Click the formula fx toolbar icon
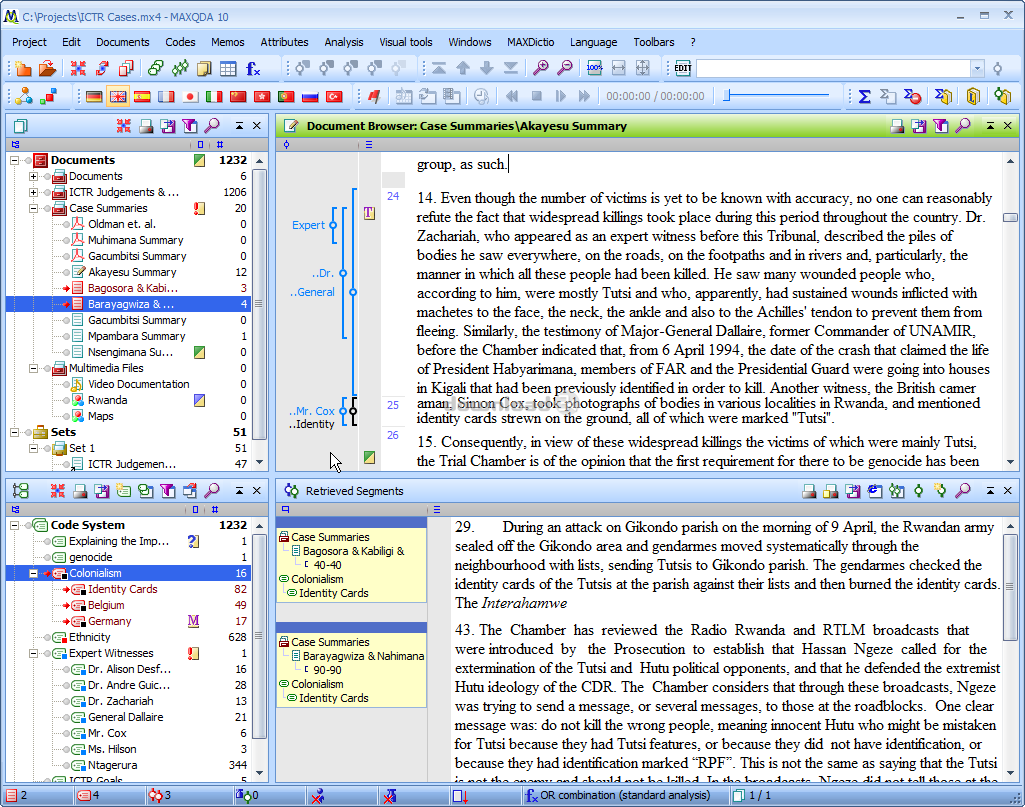1025x807 pixels. point(254,68)
